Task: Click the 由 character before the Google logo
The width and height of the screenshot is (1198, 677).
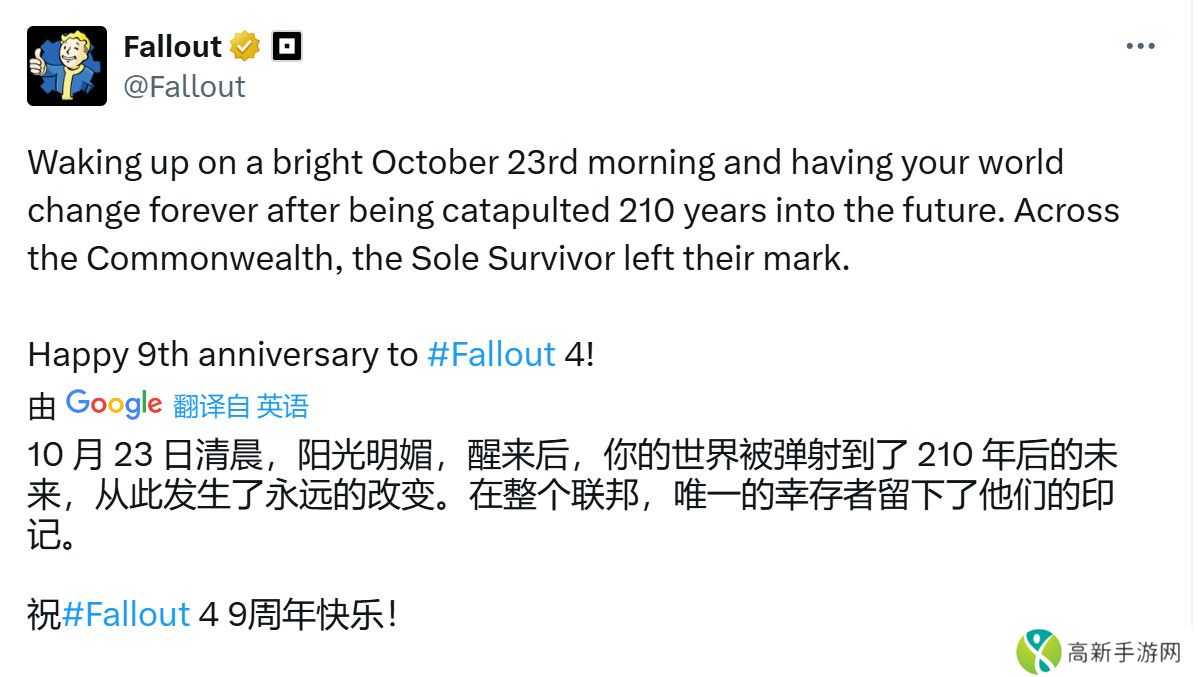Action: pos(42,406)
